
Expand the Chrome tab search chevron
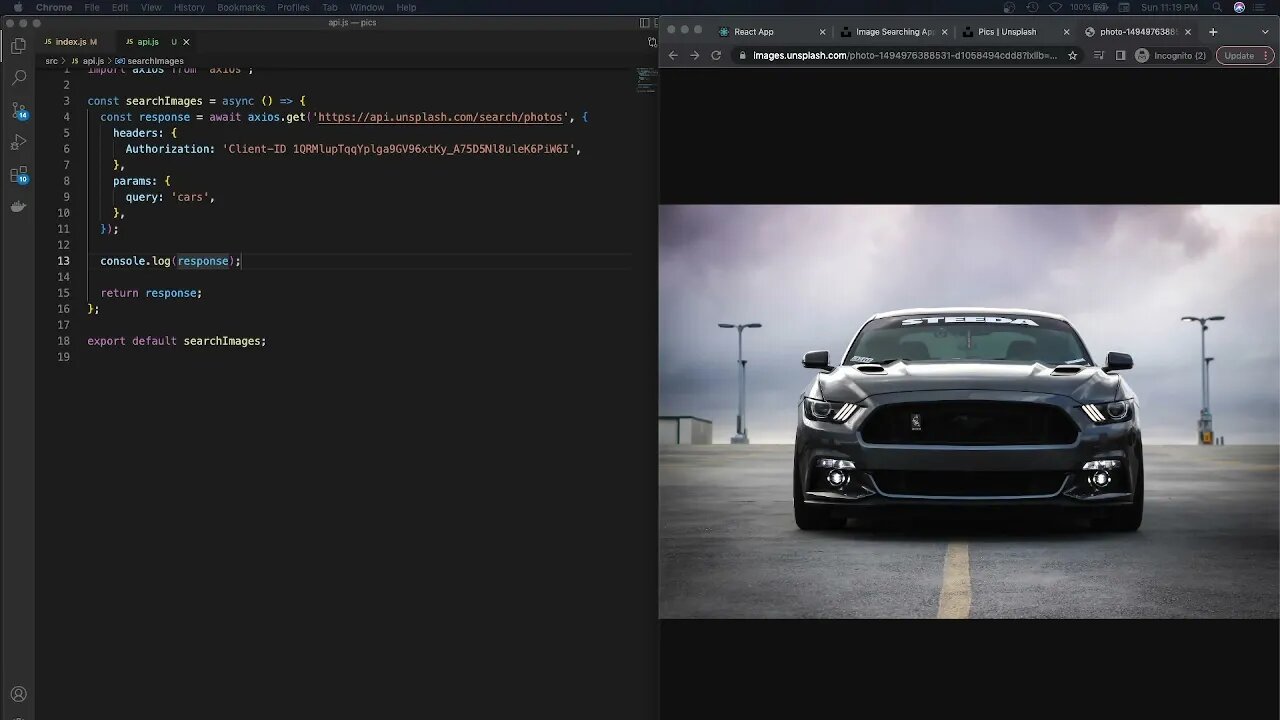coord(1267,32)
